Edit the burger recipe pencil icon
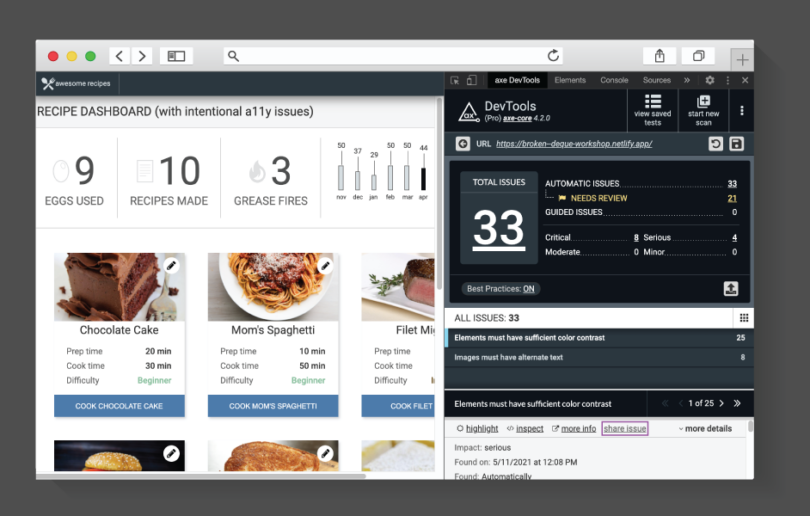810x516 pixels. coord(171,453)
